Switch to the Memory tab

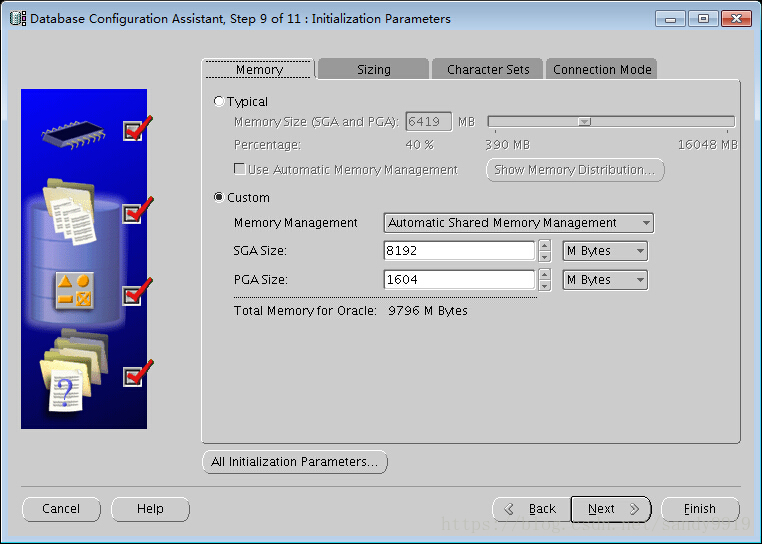(x=259, y=70)
